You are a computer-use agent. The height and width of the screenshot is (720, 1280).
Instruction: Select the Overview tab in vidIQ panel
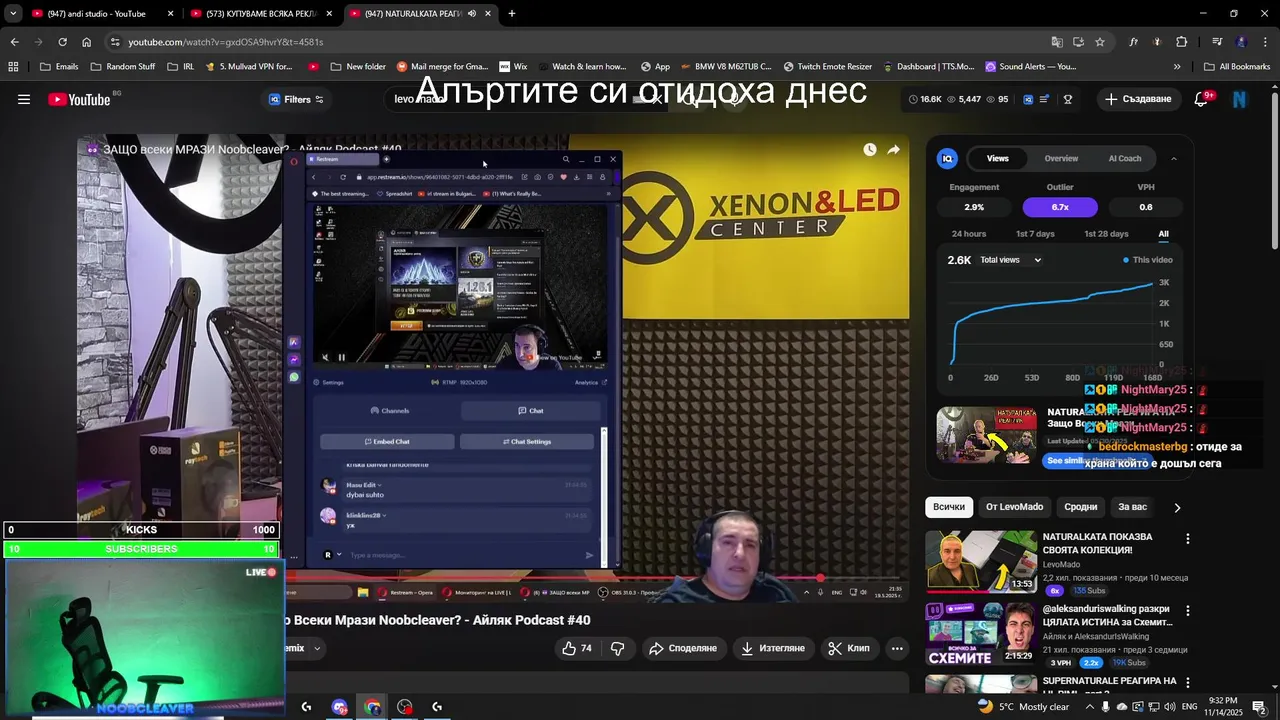click(x=1061, y=158)
